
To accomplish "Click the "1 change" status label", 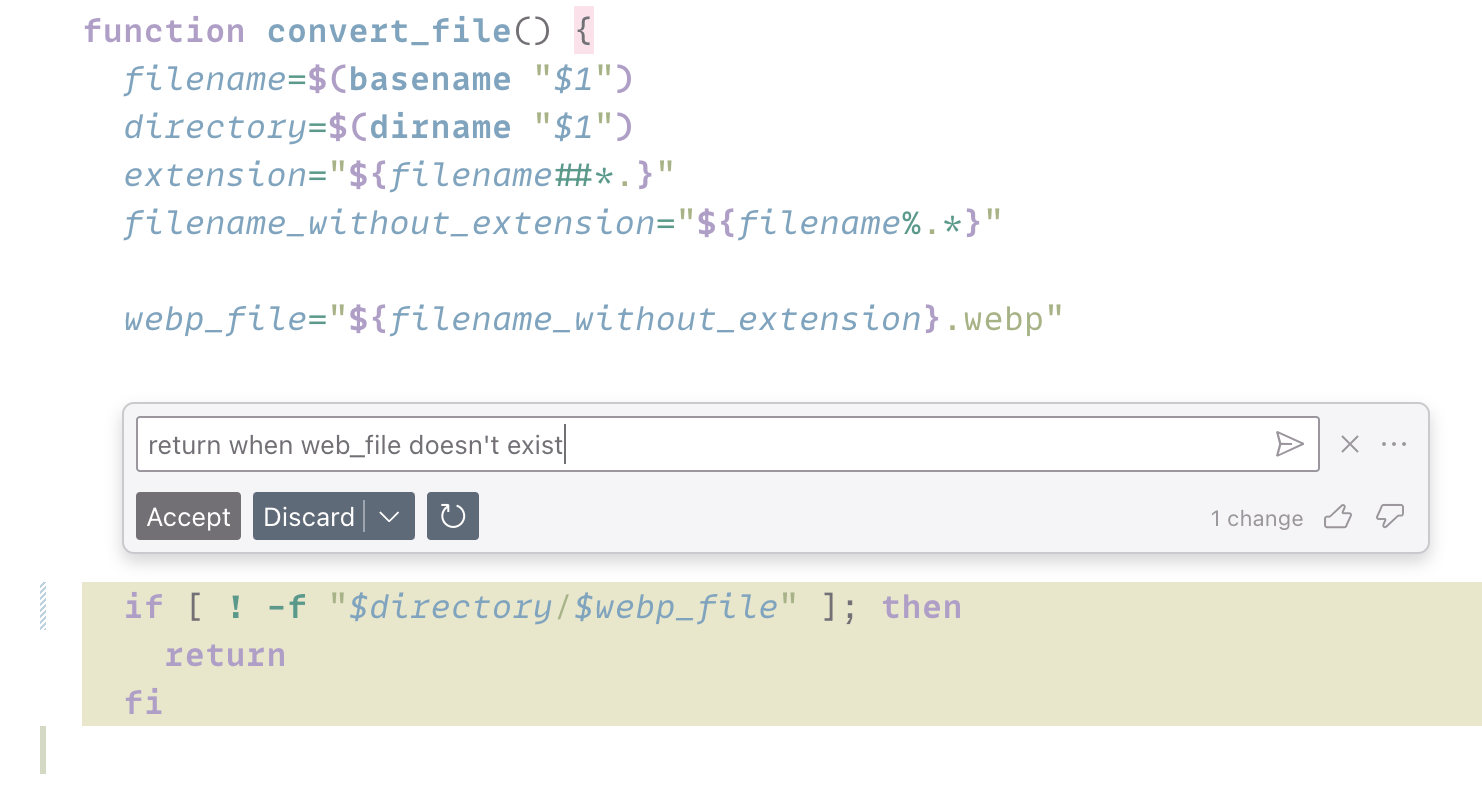I will pos(1256,518).
